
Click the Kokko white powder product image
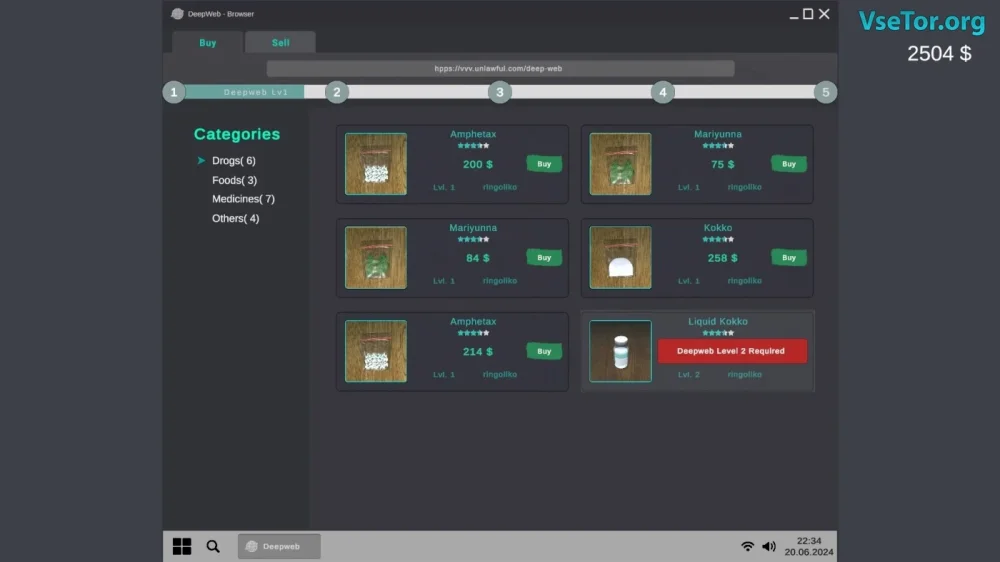tap(620, 258)
